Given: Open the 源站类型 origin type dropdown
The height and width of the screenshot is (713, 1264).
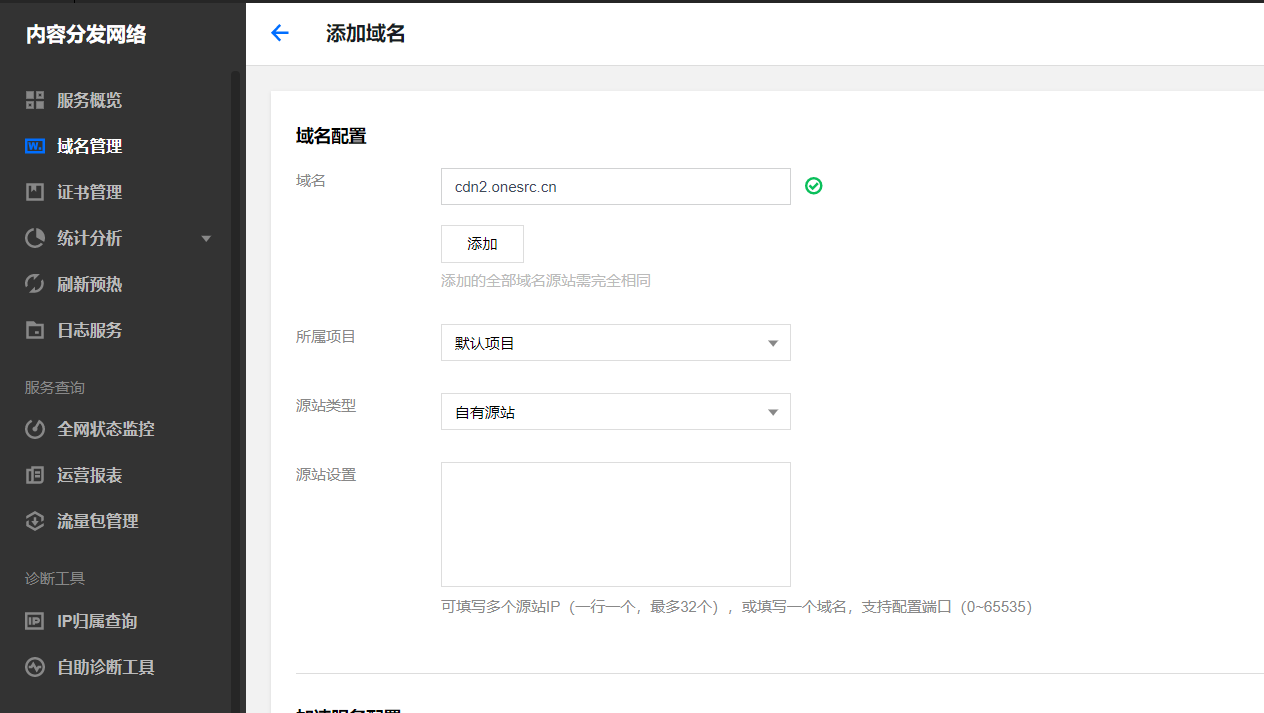Looking at the screenshot, I should pyautogui.click(x=615, y=411).
